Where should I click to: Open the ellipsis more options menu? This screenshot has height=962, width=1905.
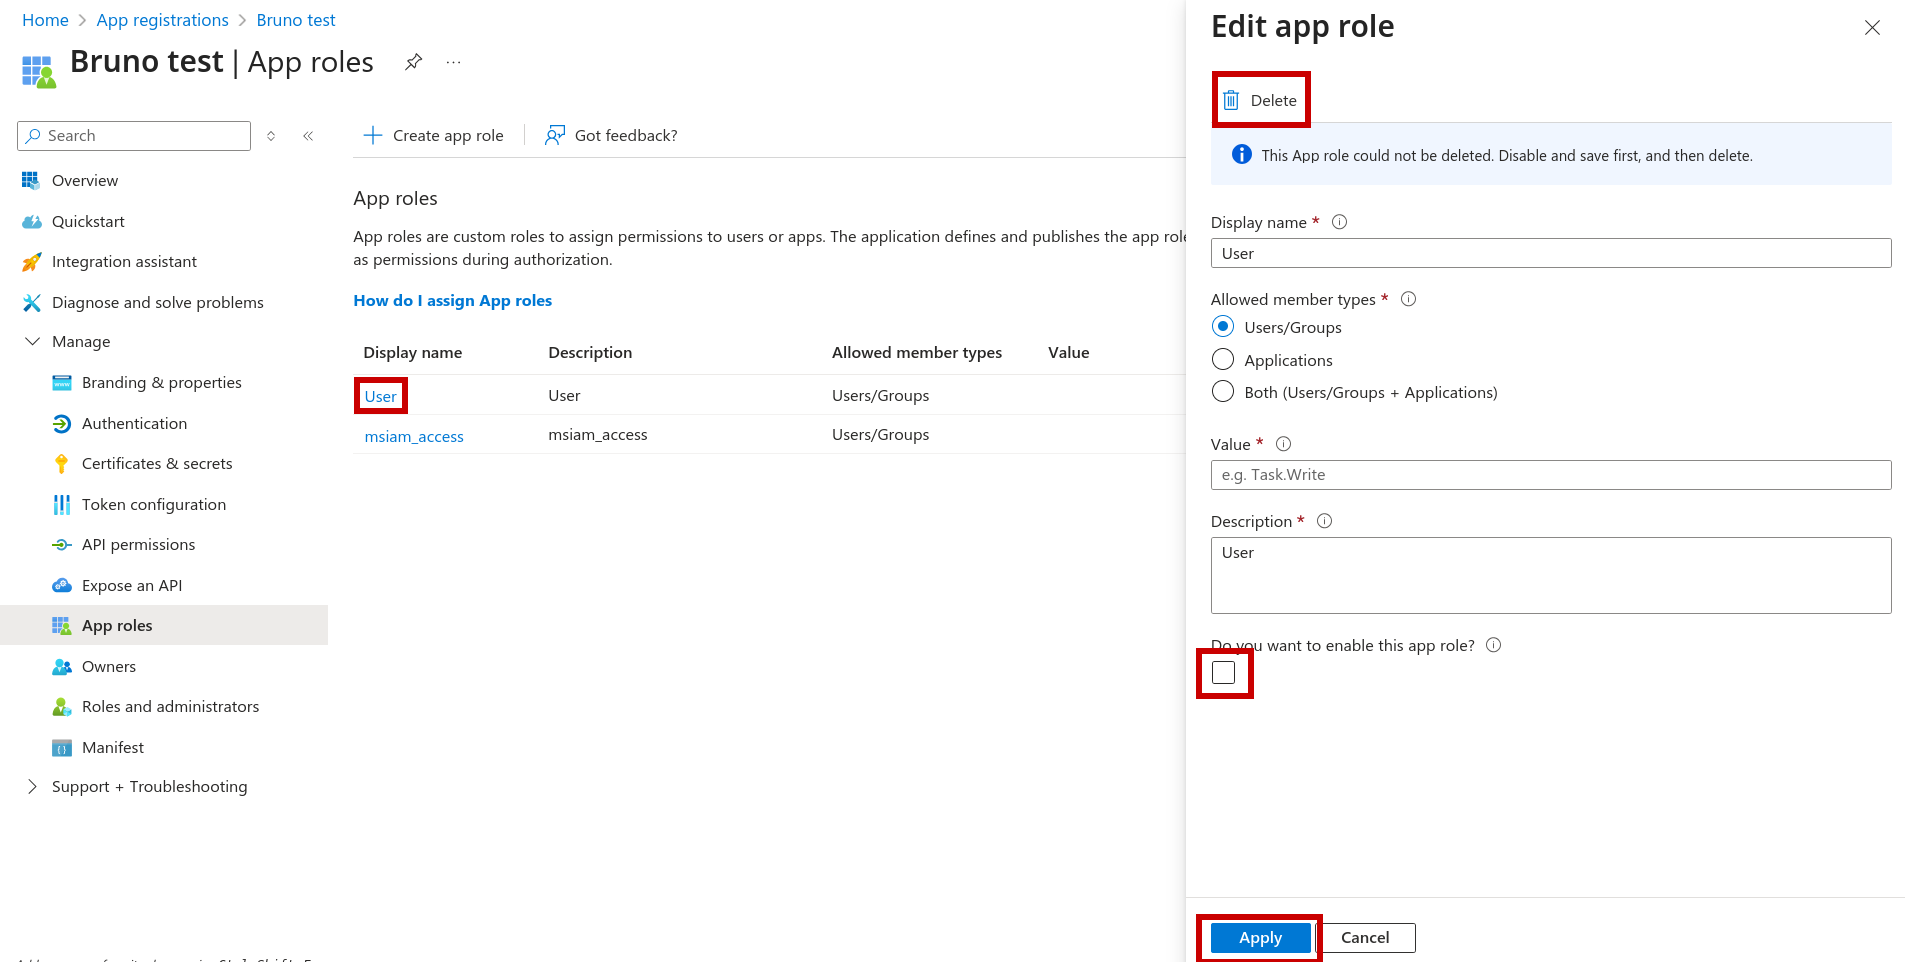[x=454, y=62]
